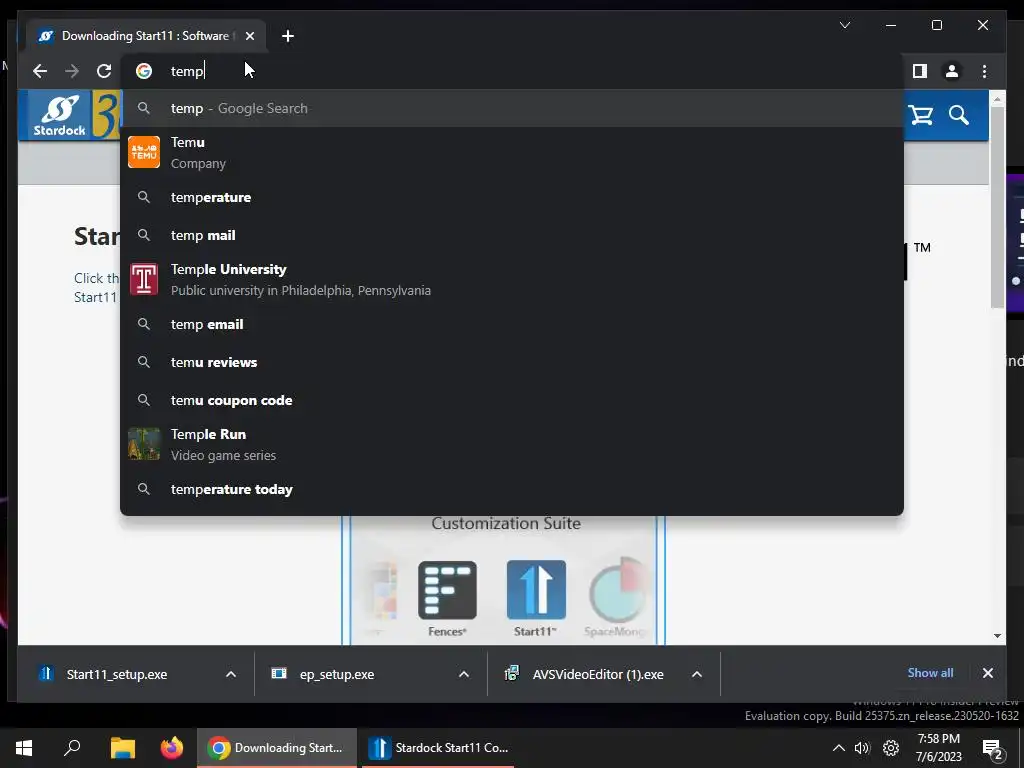Open File Explorer from the taskbar
1024x768 pixels.
pos(123,748)
